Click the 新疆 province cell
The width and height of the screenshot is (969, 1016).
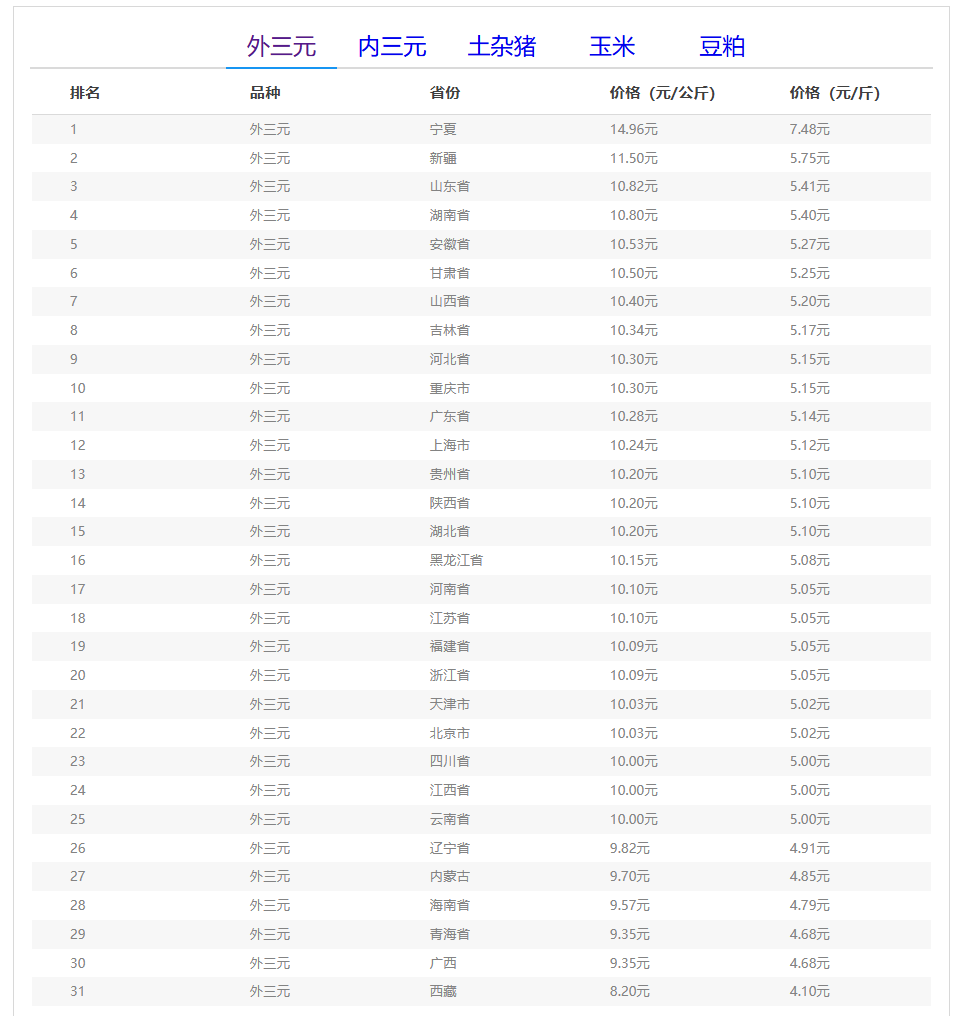coord(443,158)
